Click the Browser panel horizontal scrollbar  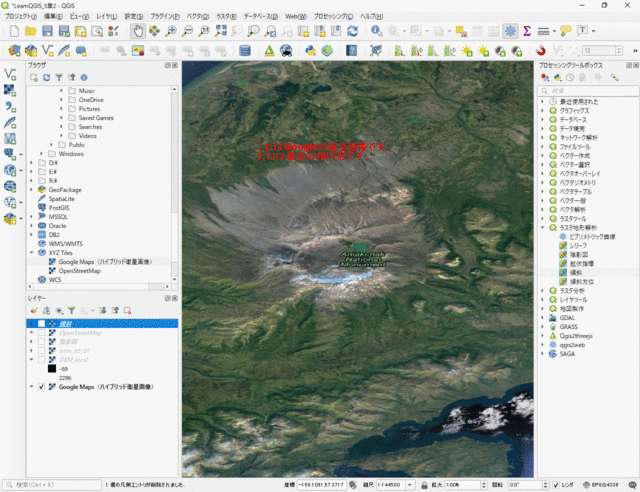pyautogui.click(x=98, y=287)
